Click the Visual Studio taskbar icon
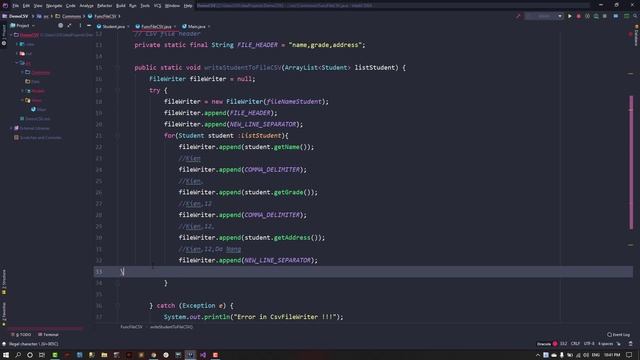 (x=203, y=355)
